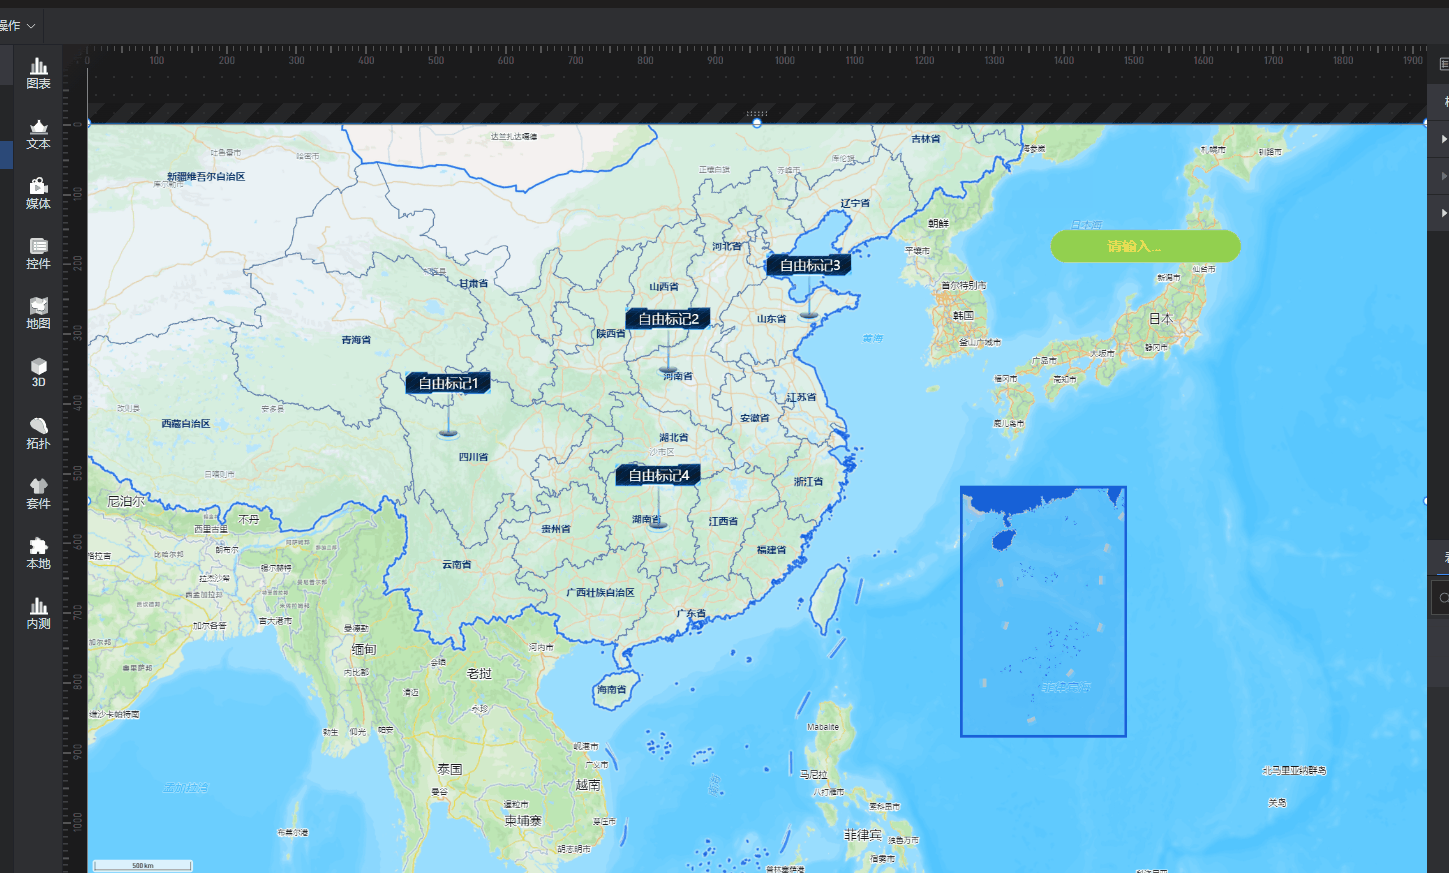
Task: Click the 湖北省 label on the map
Action: tap(674, 438)
